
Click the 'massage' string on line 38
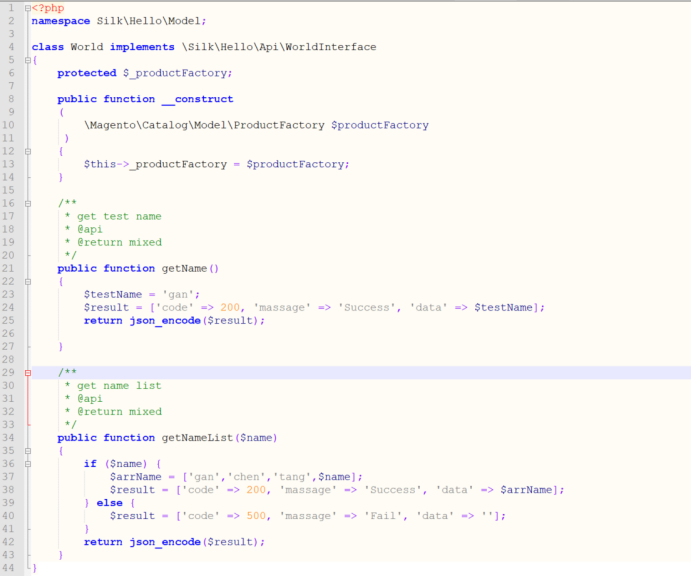click(308, 490)
